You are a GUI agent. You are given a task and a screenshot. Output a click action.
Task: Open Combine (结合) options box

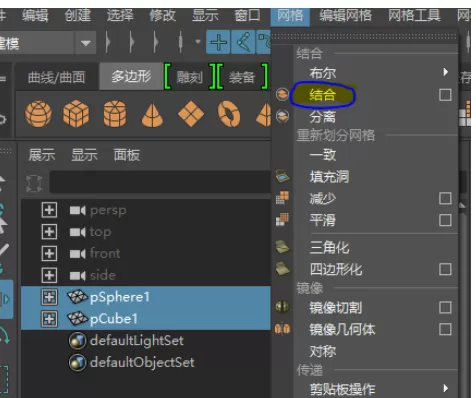click(x=445, y=95)
